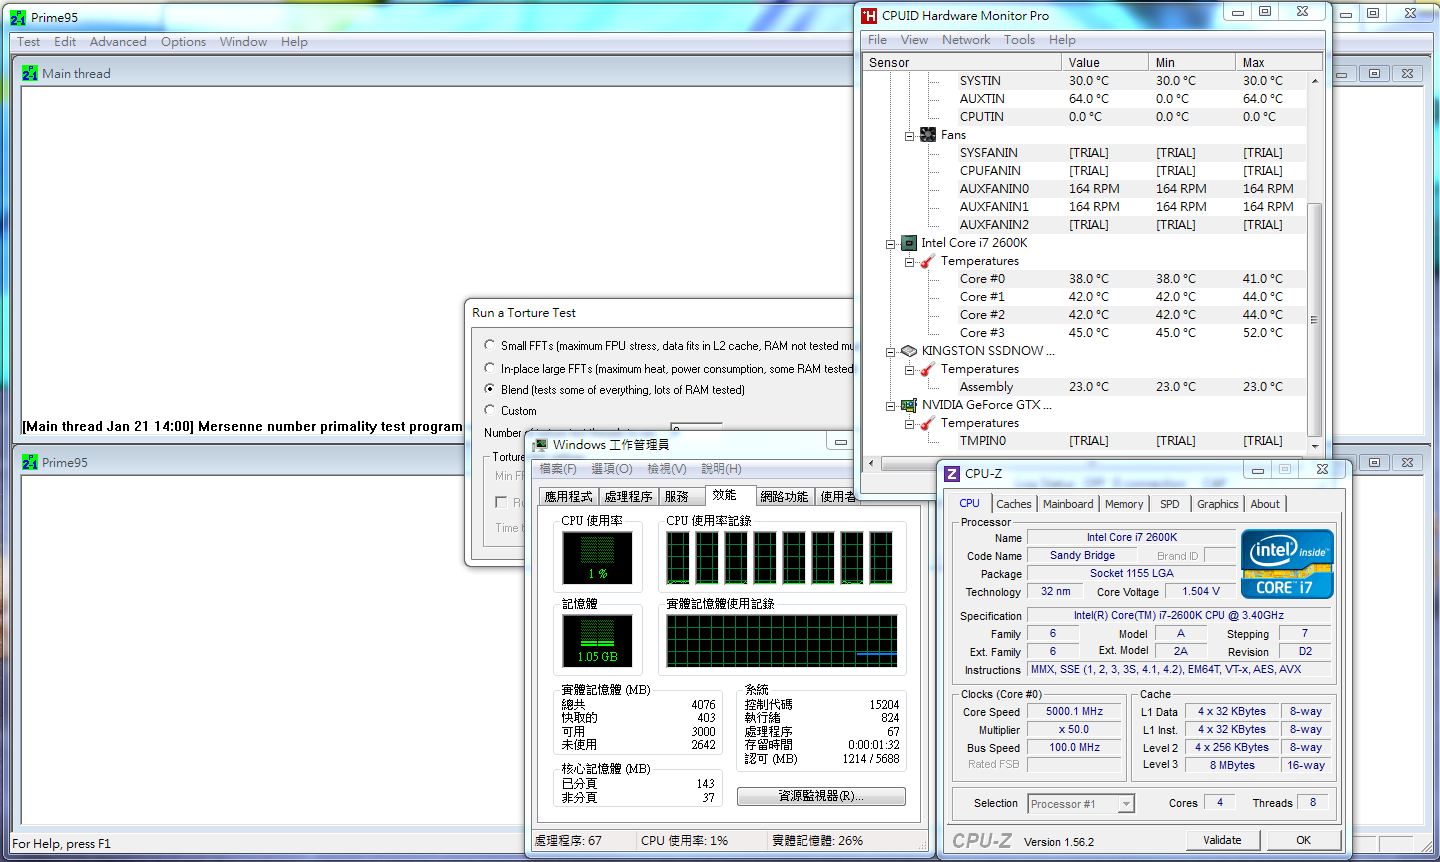The height and width of the screenshot is (862, 1440).
Task: Select Small FFTs torture test option
Action: click(x=490, y=345)
